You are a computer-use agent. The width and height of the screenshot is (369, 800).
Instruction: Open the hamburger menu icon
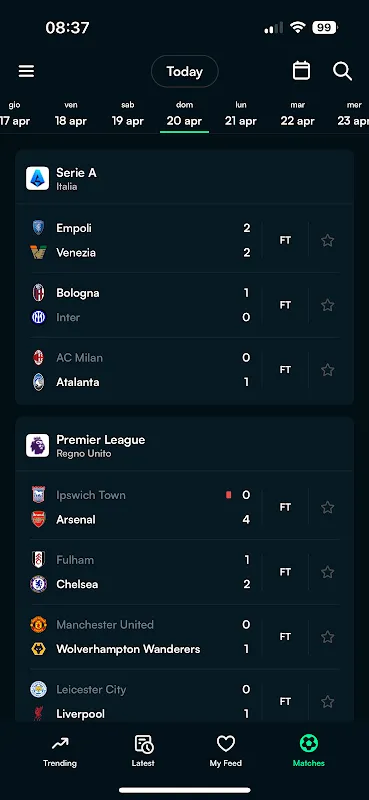(27, 71)
